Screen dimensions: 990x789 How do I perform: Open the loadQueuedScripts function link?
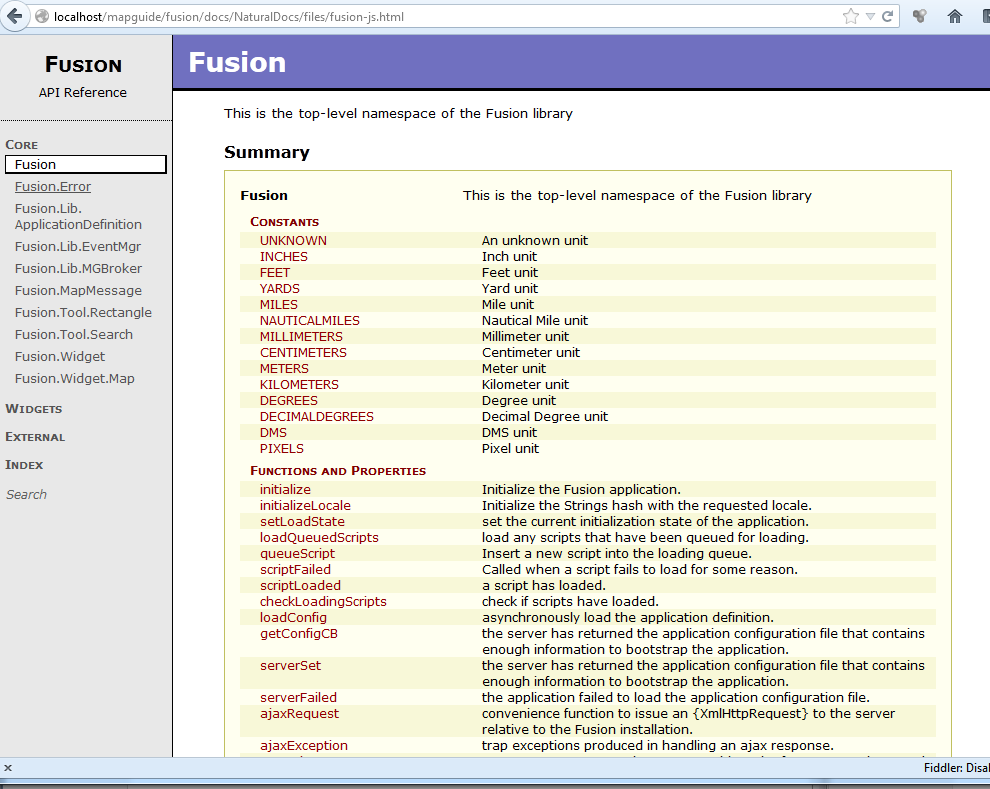[x=319, y=537]
